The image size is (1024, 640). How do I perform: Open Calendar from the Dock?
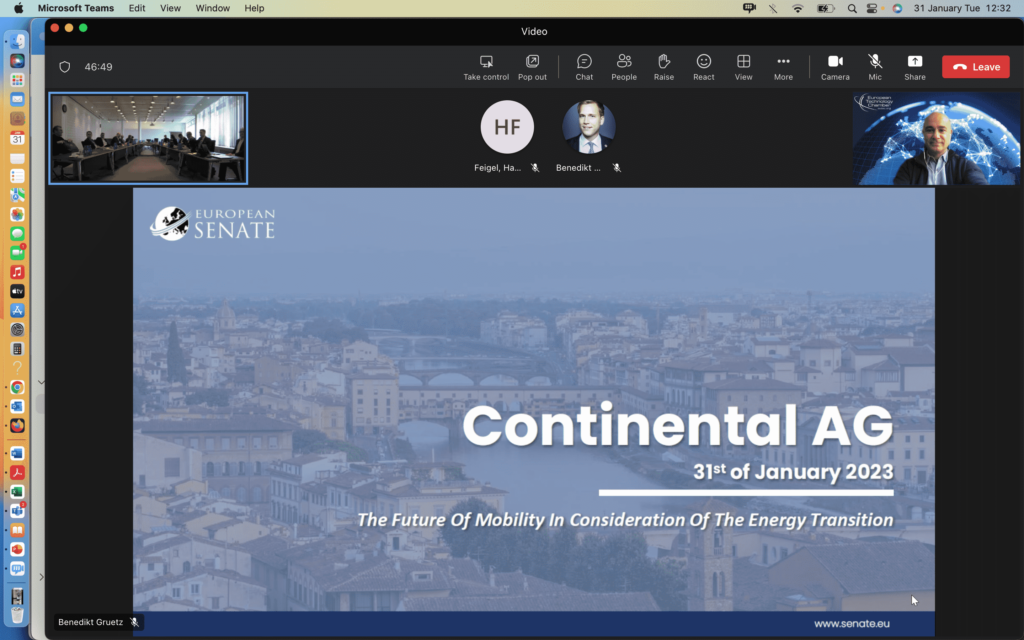18,138
